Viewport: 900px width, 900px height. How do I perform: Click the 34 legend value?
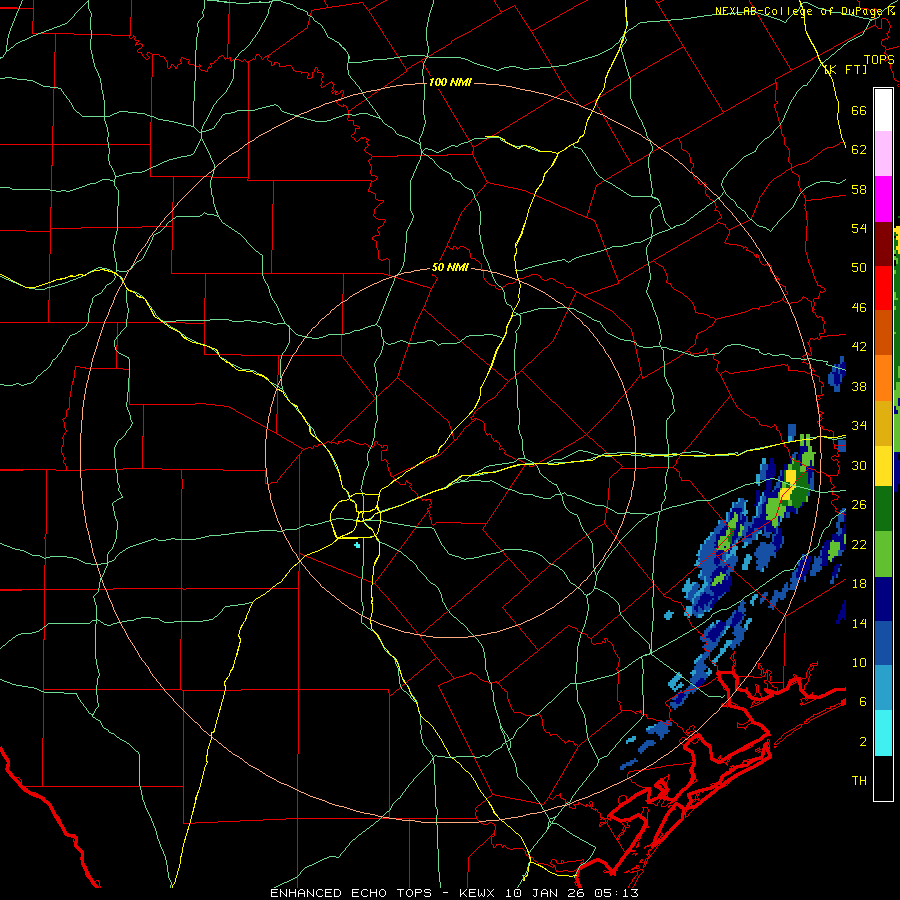[x=859, y=425]
